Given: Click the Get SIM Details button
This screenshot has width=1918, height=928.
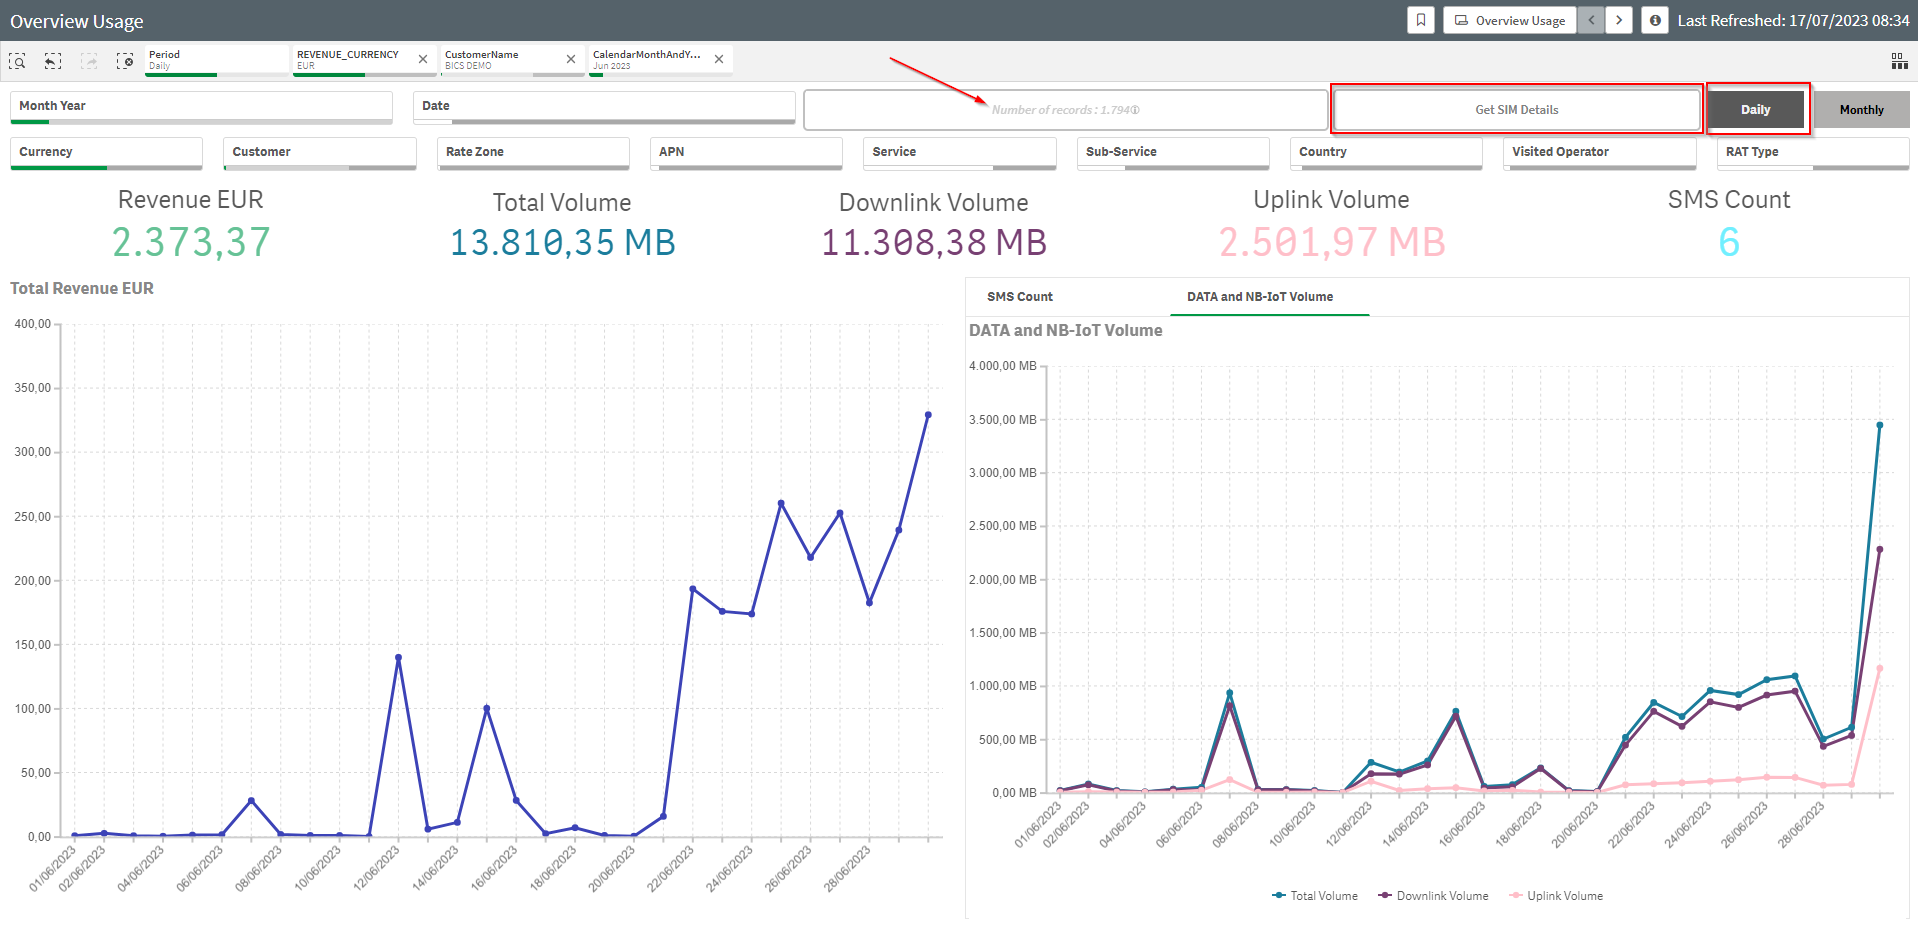Looking at the screenshot, I should tap(1516, 110).
